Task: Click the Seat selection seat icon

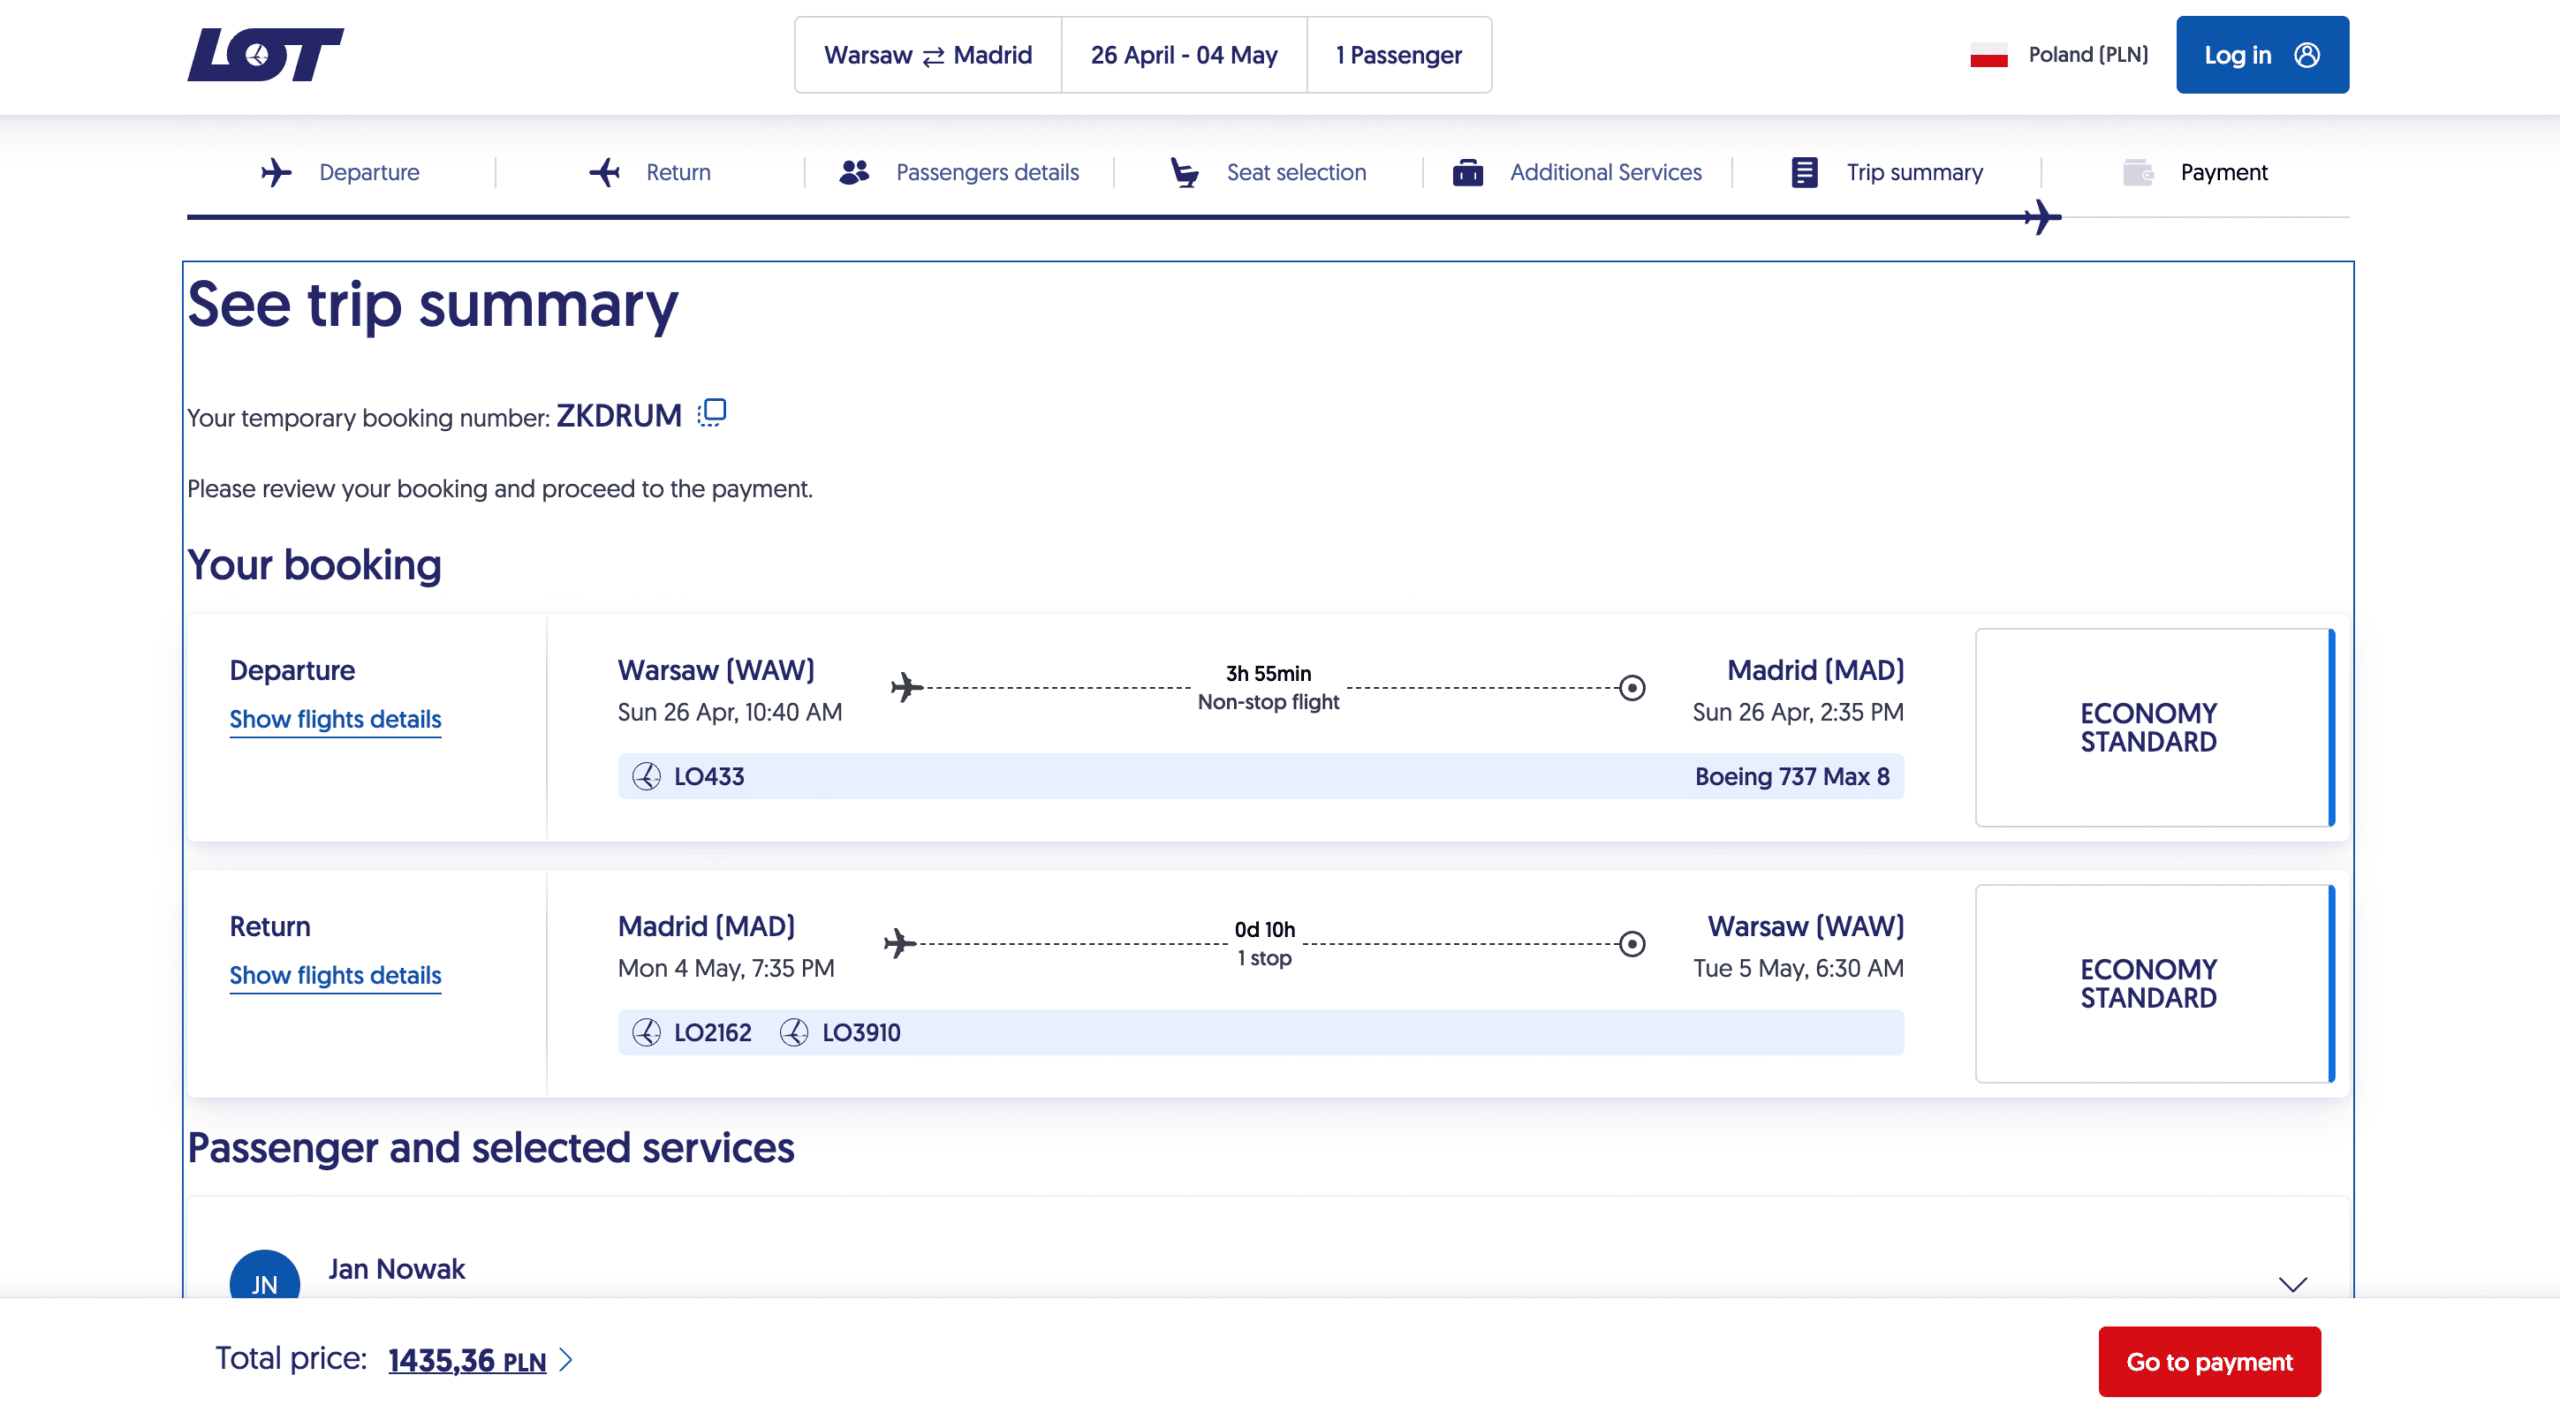Action: coord(1184,172)
